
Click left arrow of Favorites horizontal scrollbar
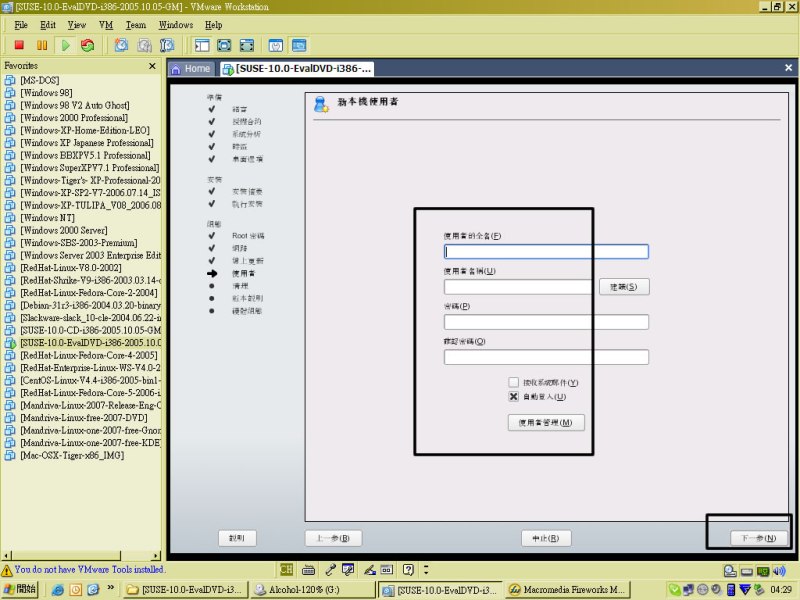click(6, 556)
